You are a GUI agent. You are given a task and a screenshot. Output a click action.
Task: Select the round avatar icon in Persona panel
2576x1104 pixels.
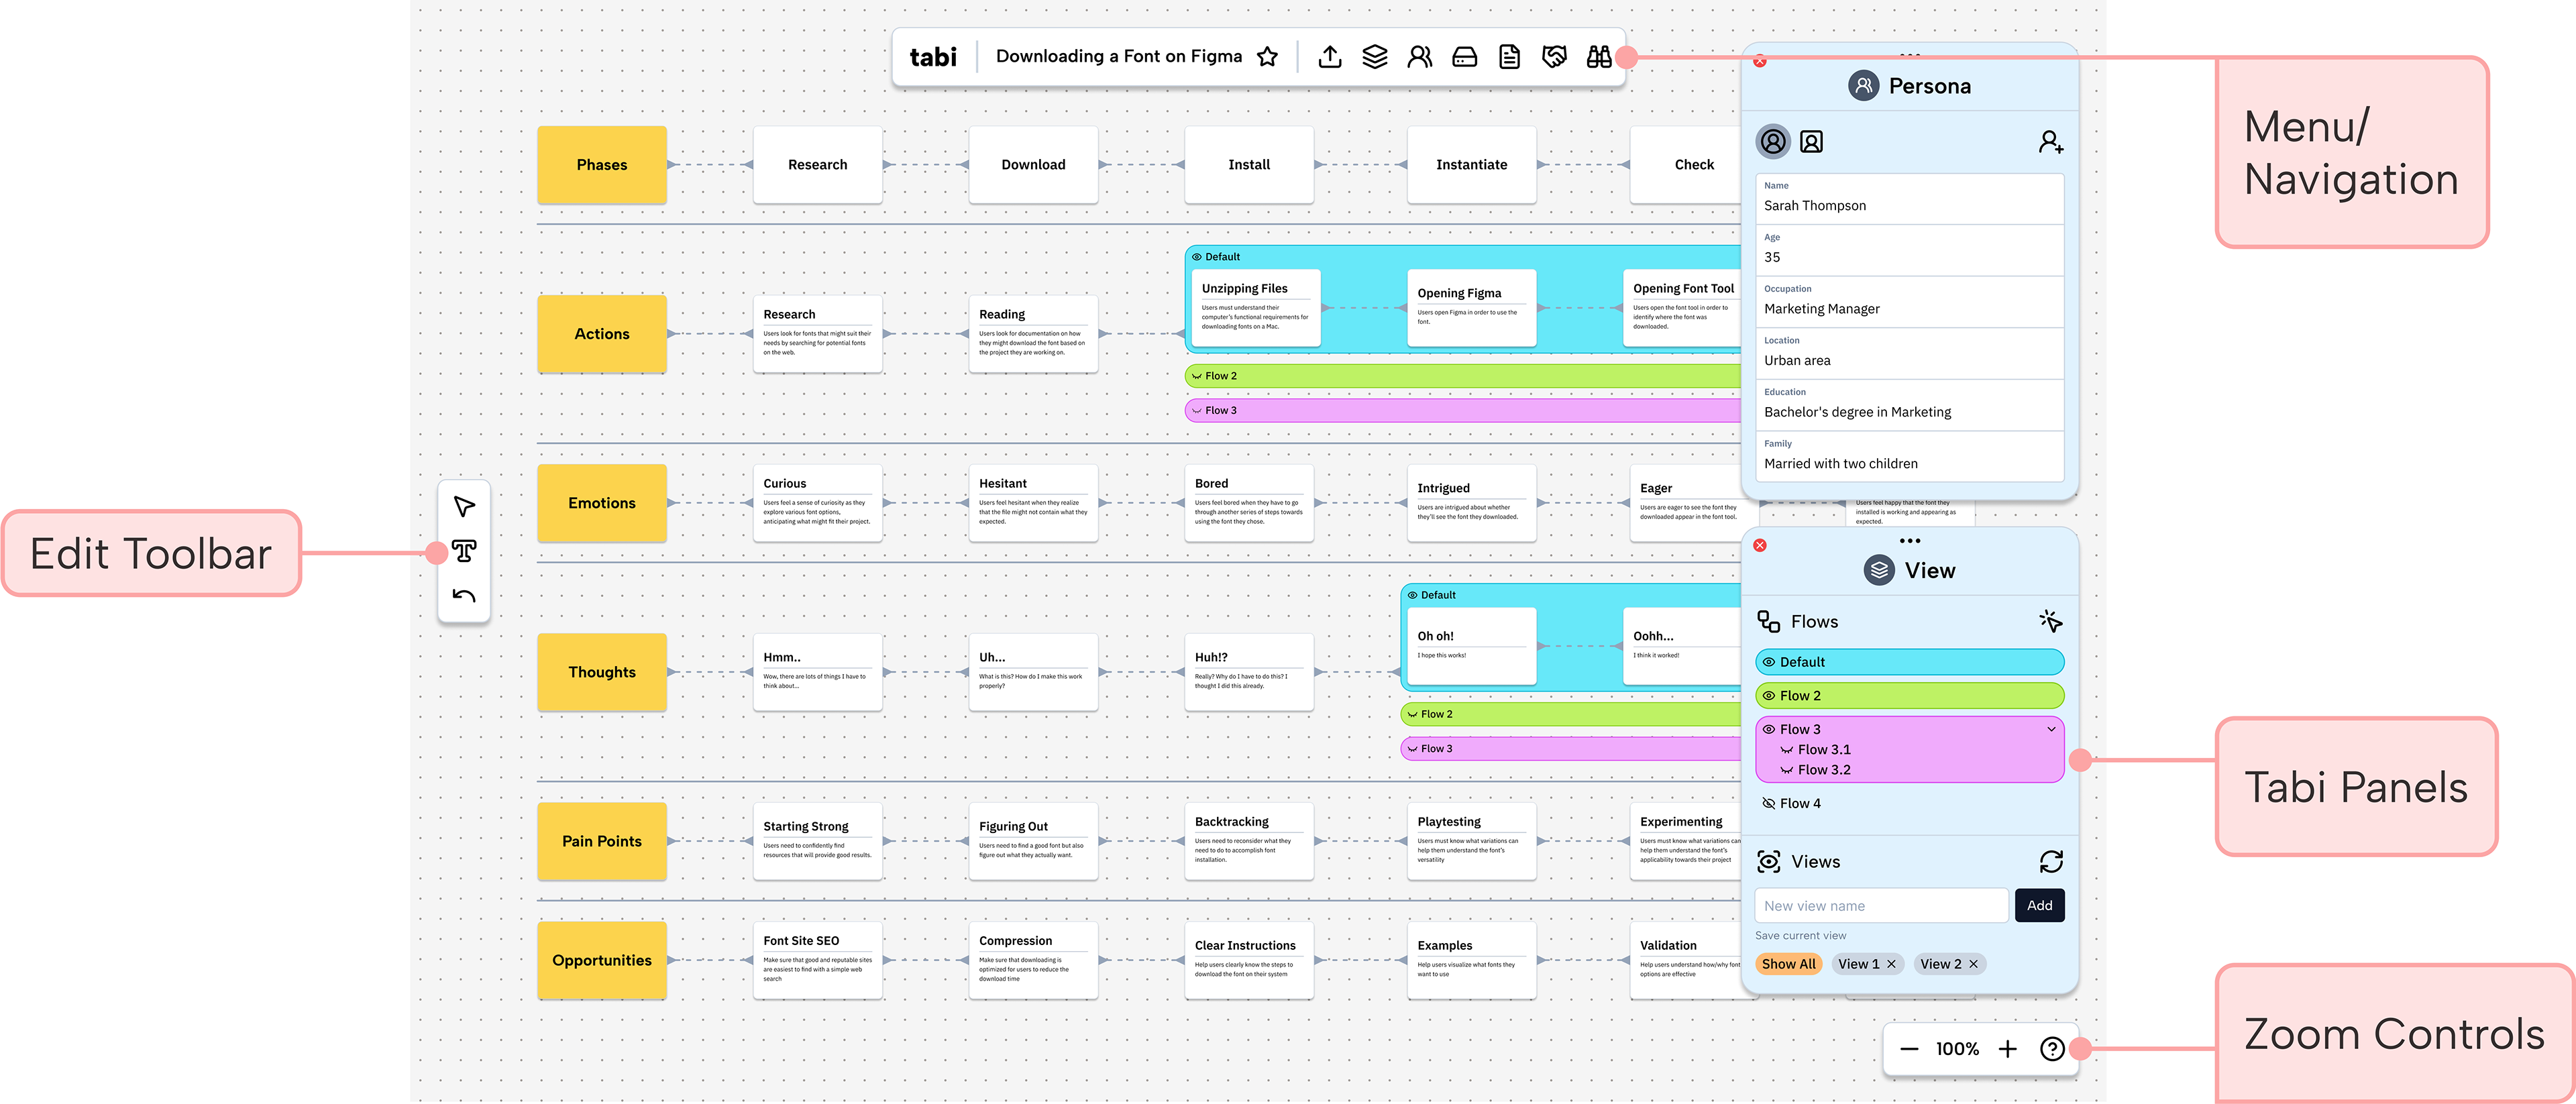coord(1773,142)
